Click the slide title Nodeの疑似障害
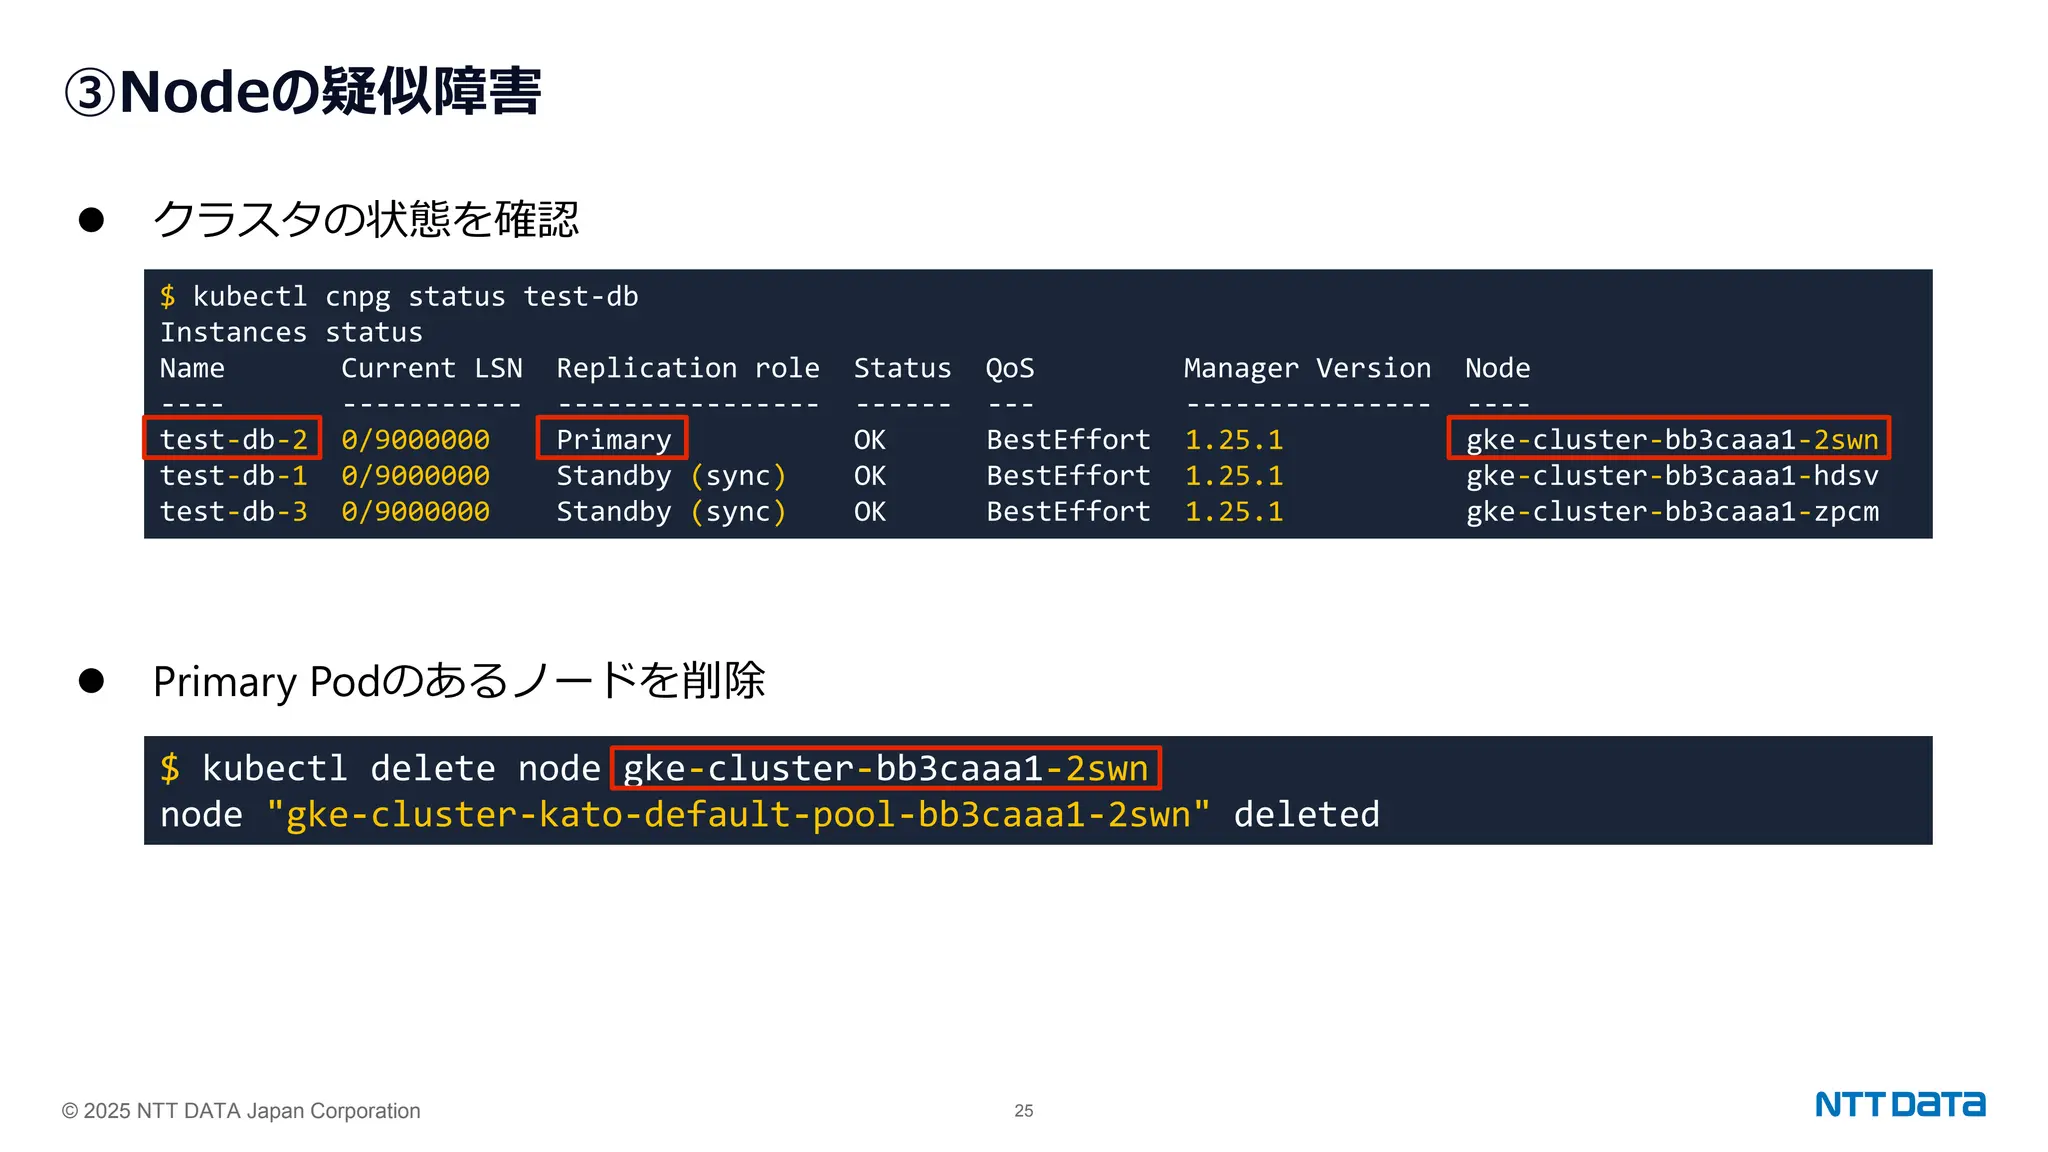 302,92
